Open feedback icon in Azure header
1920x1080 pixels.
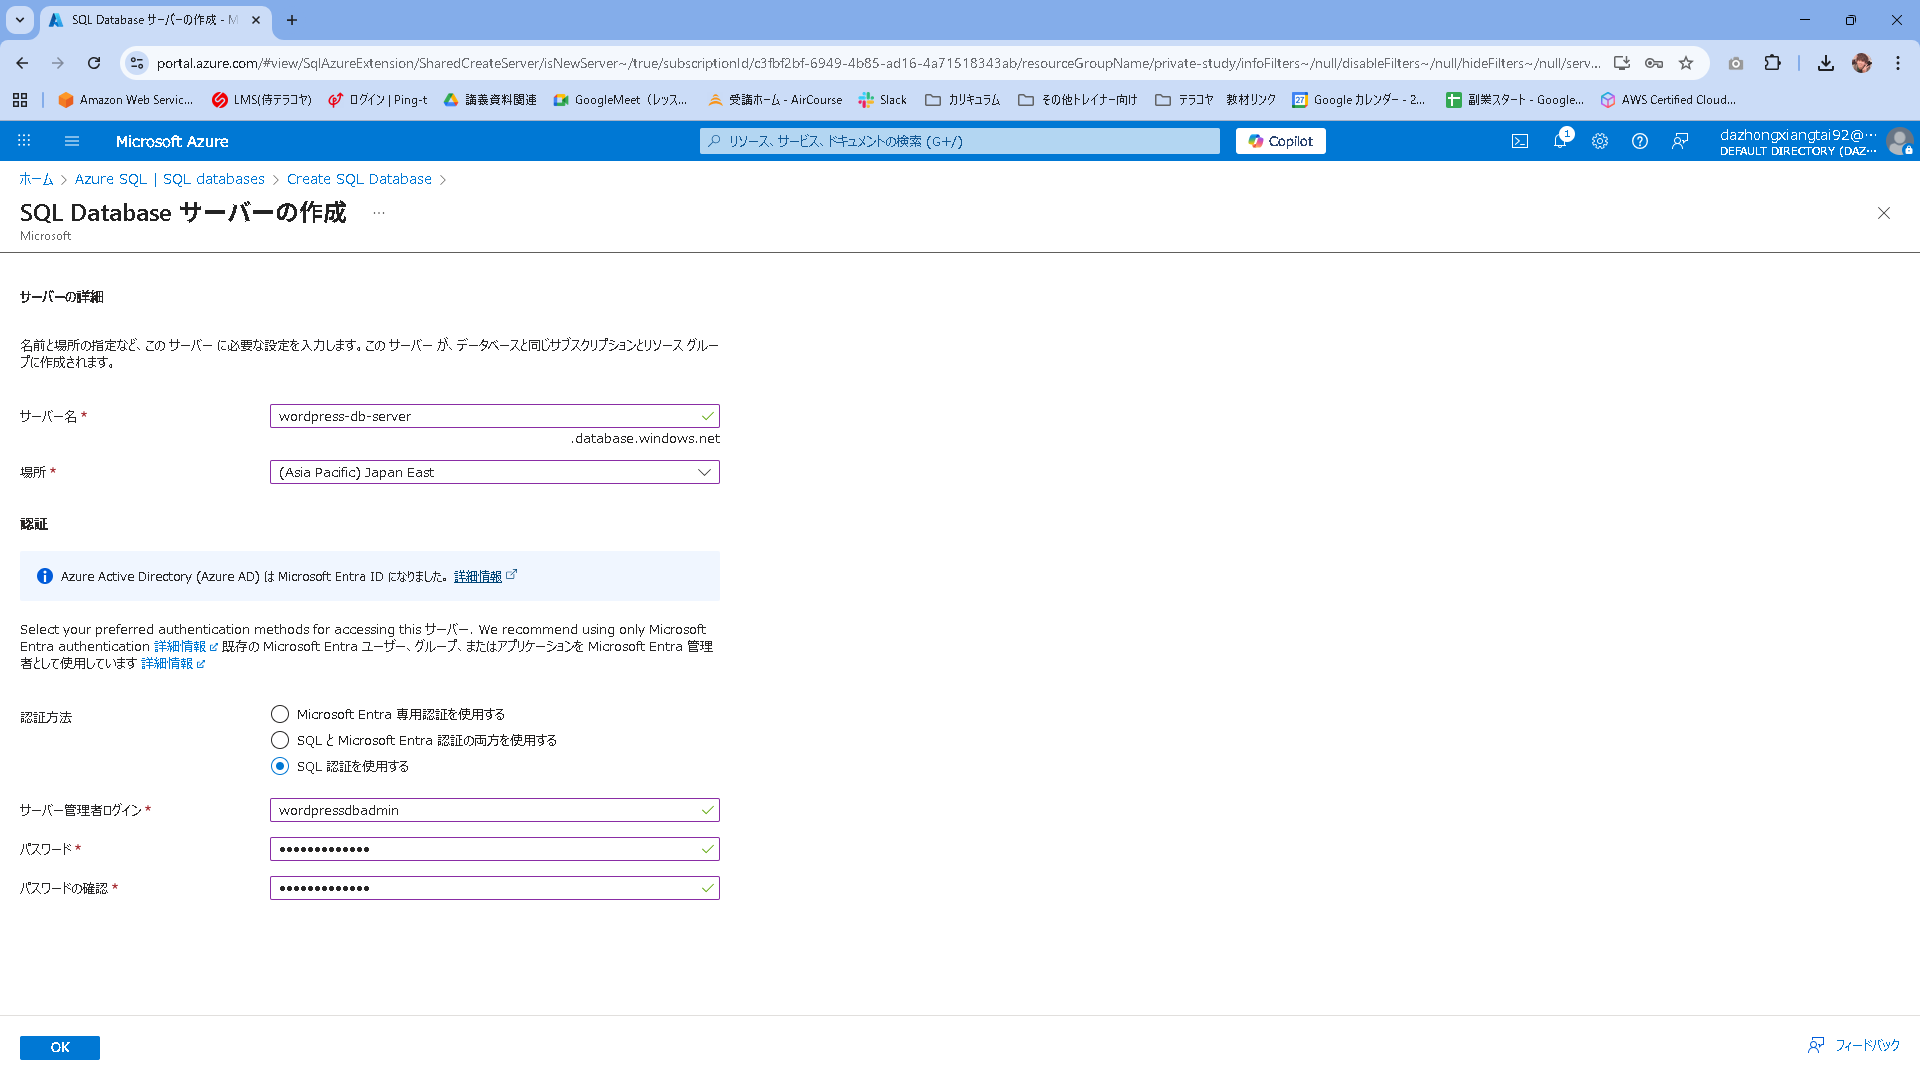(1679, 141)
